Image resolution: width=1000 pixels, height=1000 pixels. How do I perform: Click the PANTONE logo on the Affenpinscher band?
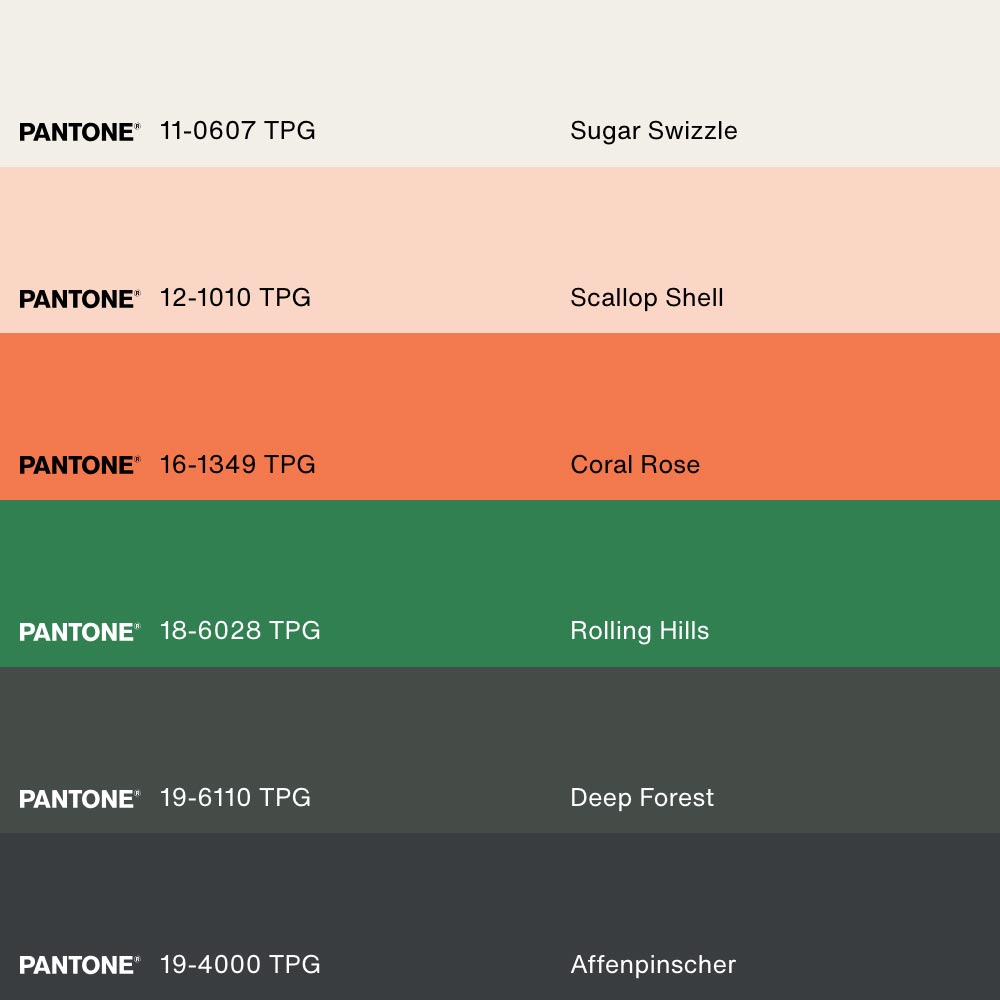tap(79, 965)
